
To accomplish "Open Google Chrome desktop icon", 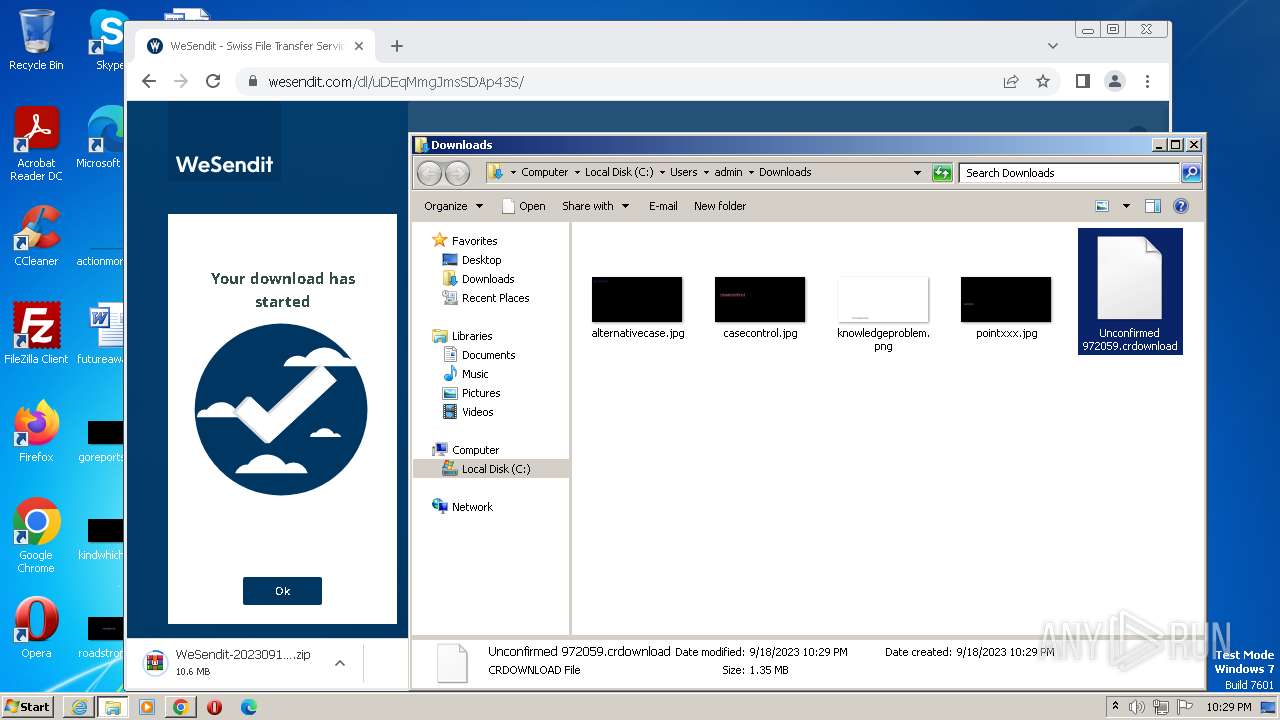I will point(36,535).
